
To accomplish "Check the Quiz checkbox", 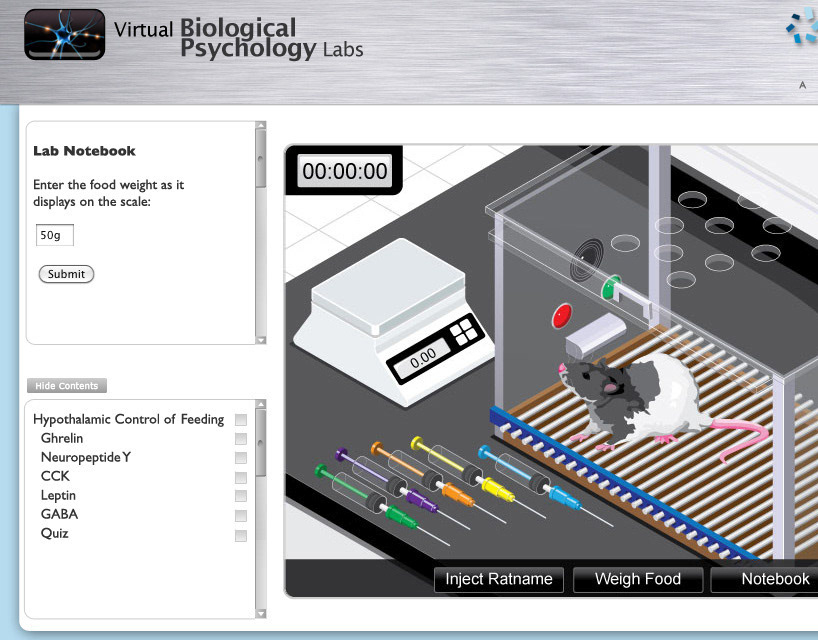I will [x=240, y=536].
